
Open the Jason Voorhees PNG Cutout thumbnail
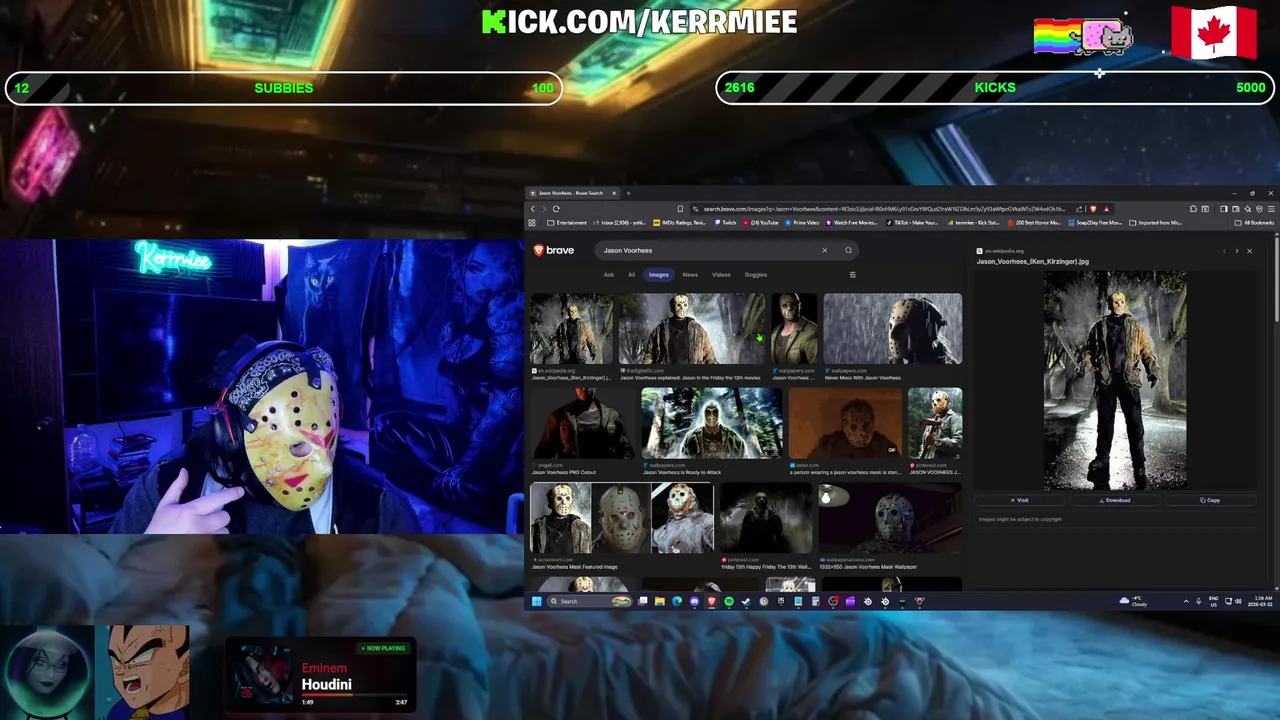(583, 422)
